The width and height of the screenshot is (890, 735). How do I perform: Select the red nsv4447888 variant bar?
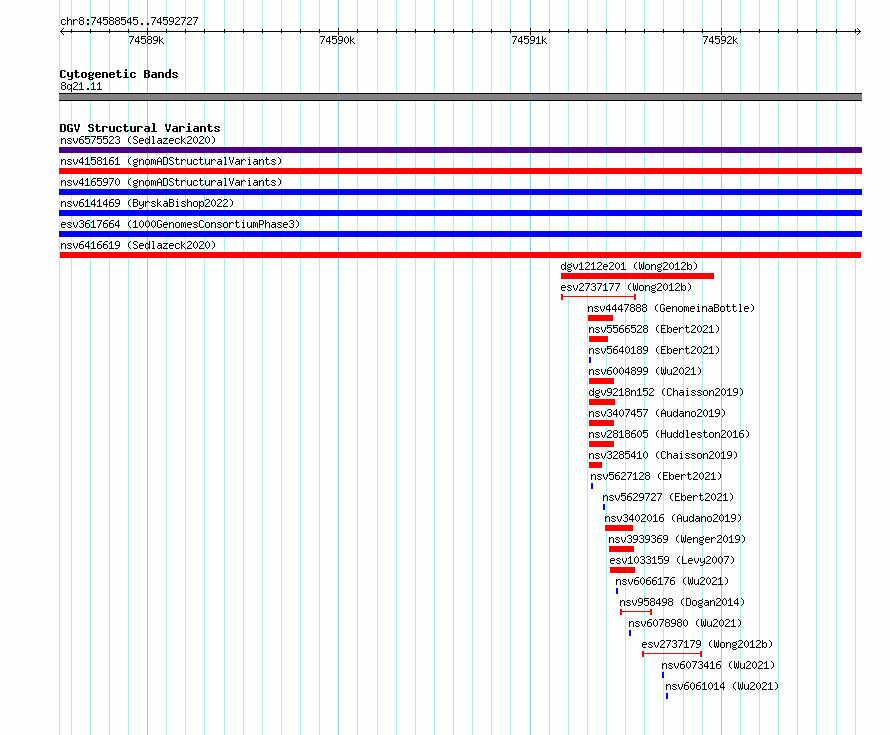tap(601, 318)
